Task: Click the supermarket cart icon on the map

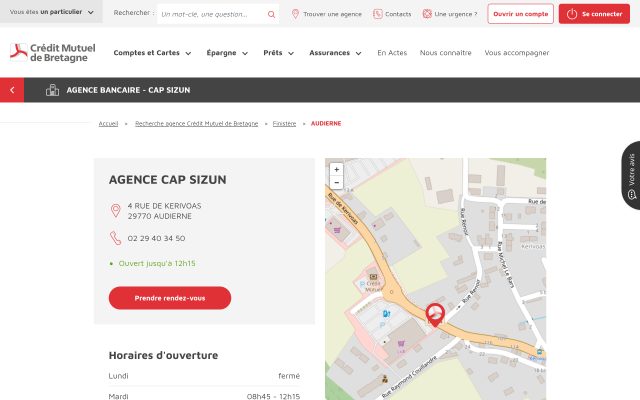Action: pyautogui.click(x=401, y=344)
